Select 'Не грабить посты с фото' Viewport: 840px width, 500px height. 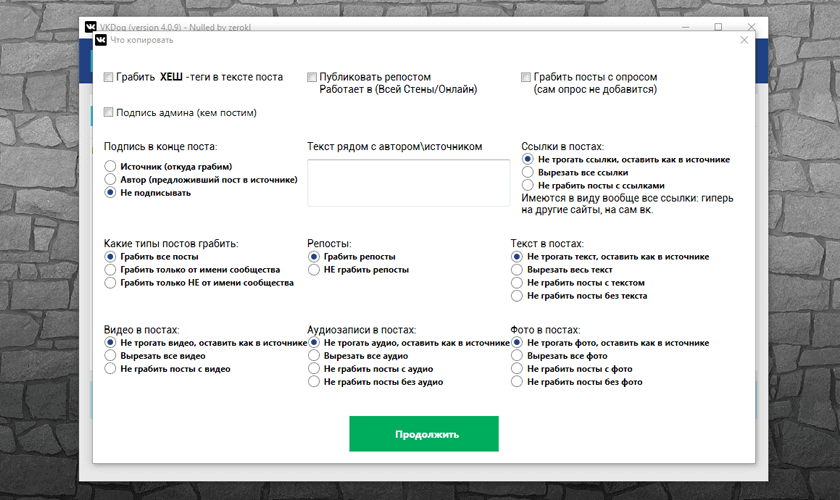[x=516, y=369]
